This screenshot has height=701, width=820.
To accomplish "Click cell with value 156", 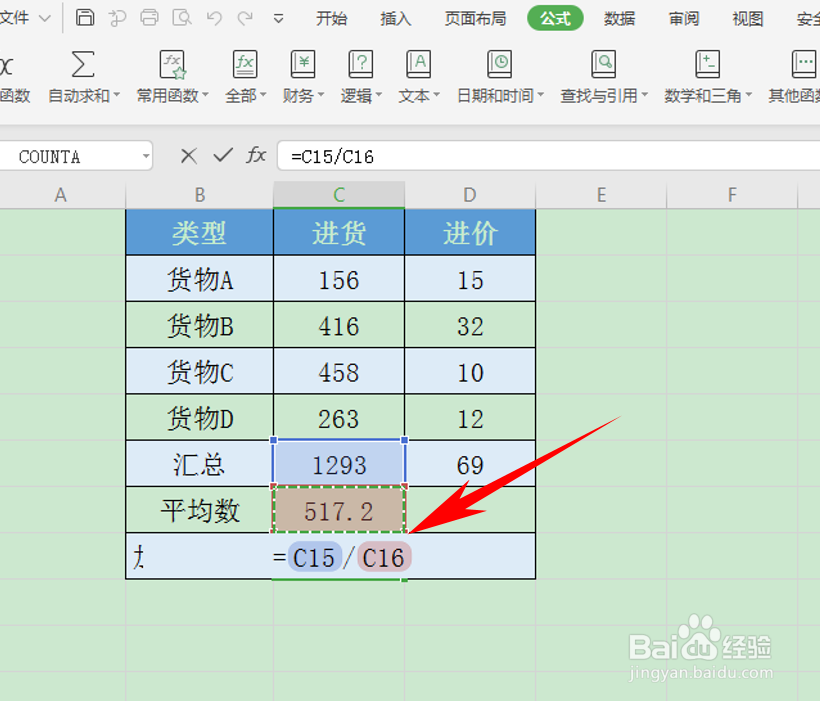I will [339, 279].
